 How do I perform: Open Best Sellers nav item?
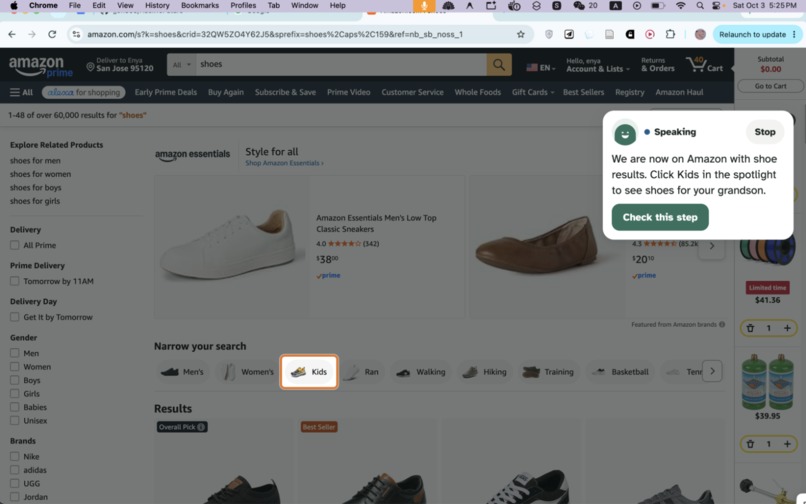point(583,93)
